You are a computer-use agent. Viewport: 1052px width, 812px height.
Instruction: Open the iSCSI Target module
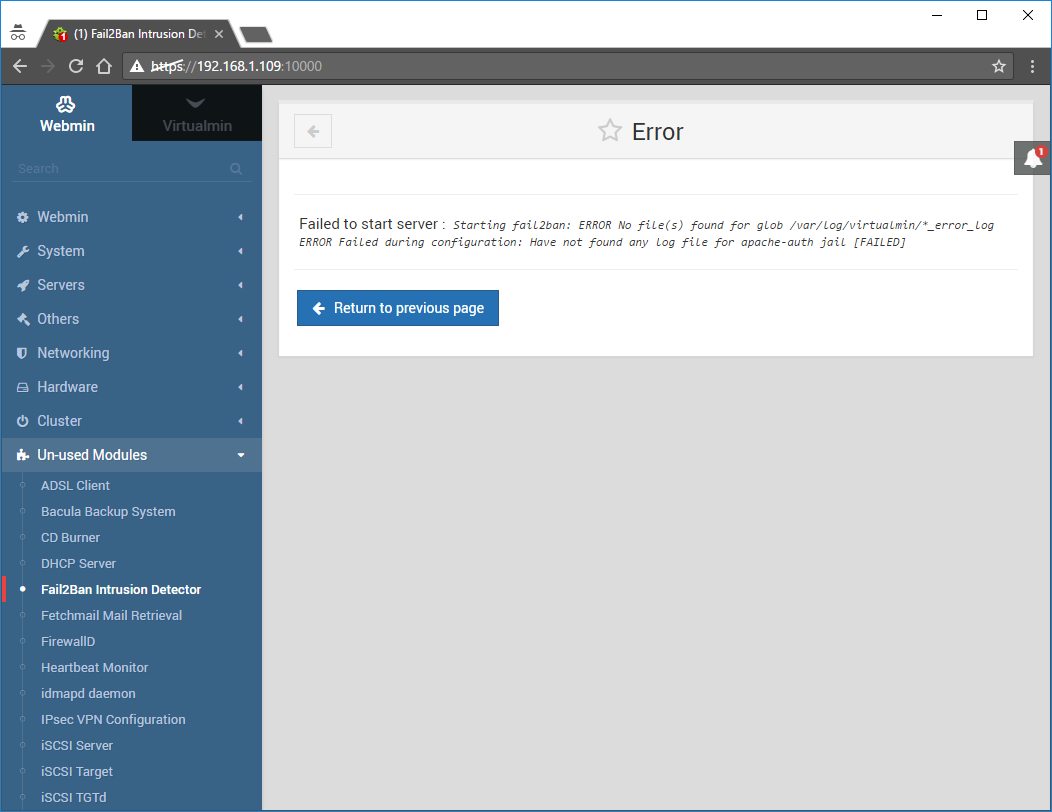pos(76,772)
